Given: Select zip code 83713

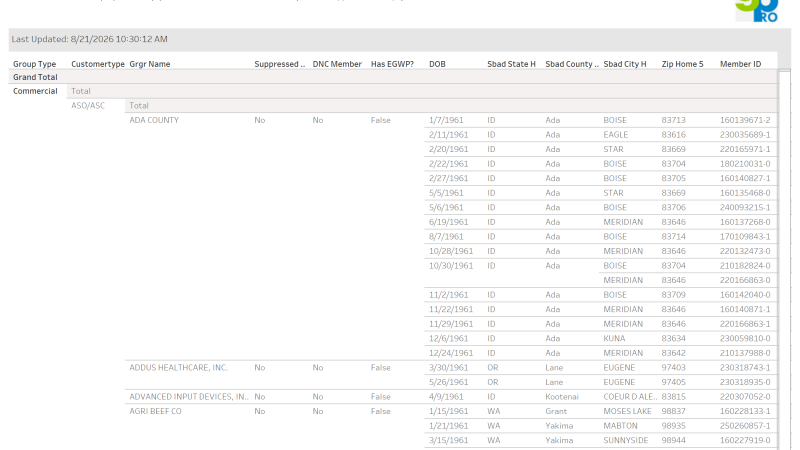Looking at the screenshot, I should pos(673,120).
